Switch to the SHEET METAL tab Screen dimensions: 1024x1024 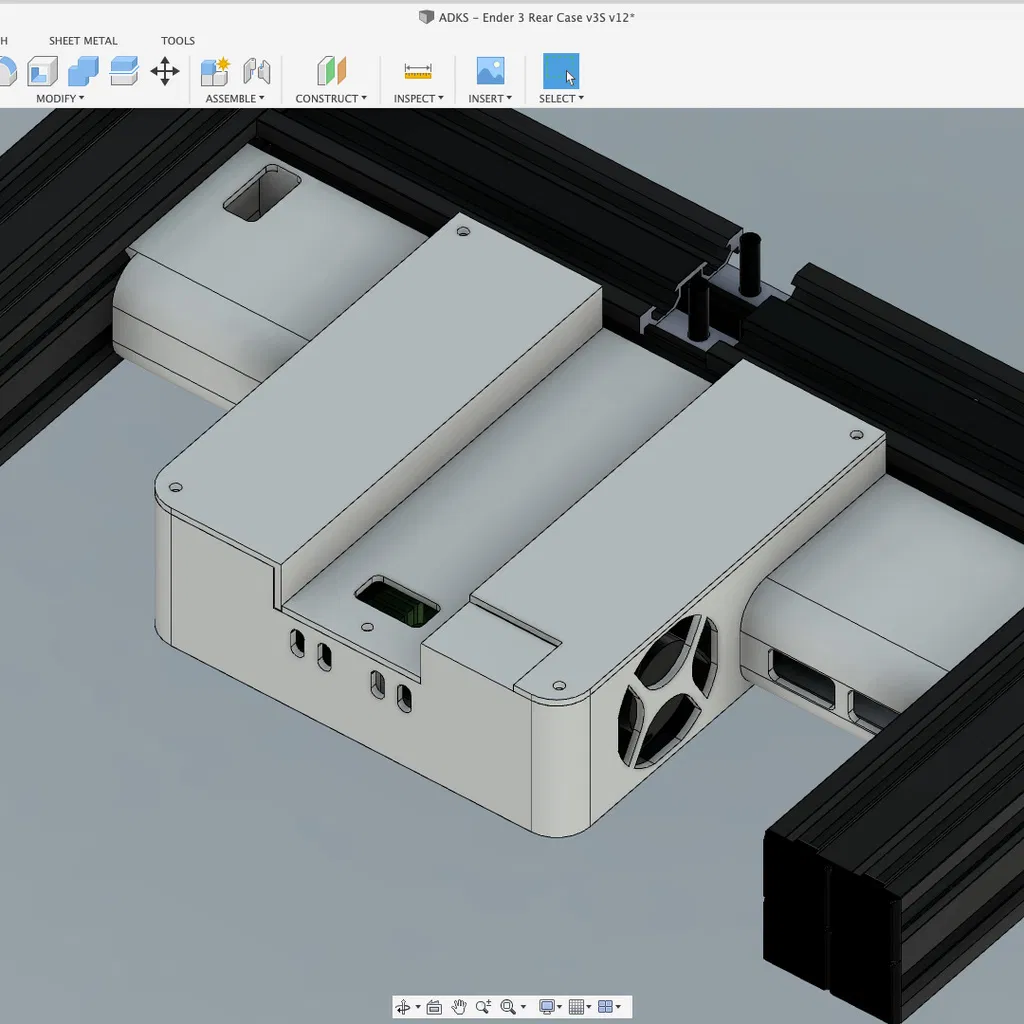point(83,41)
